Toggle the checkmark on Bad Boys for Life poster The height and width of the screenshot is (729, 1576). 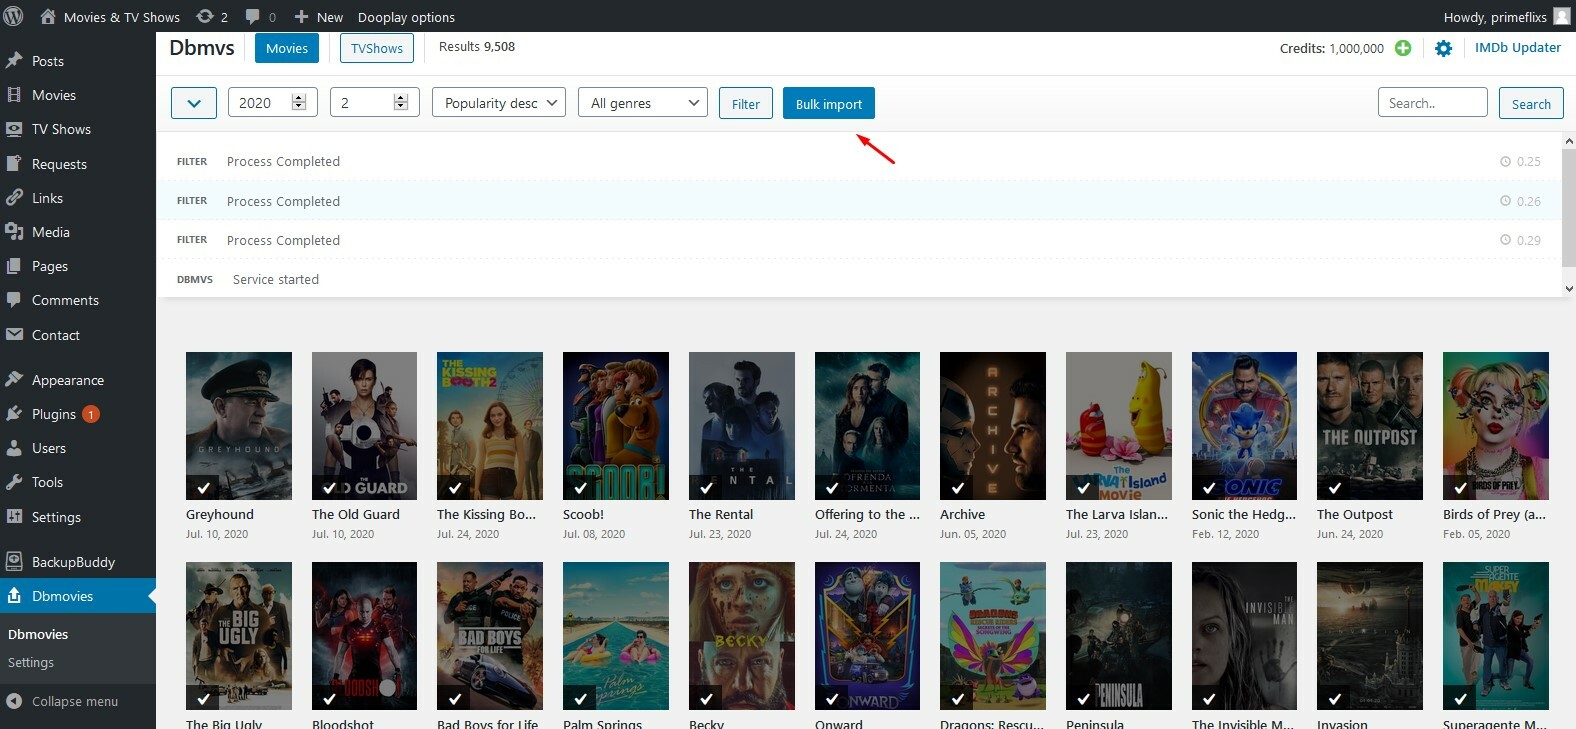(454, 698)
